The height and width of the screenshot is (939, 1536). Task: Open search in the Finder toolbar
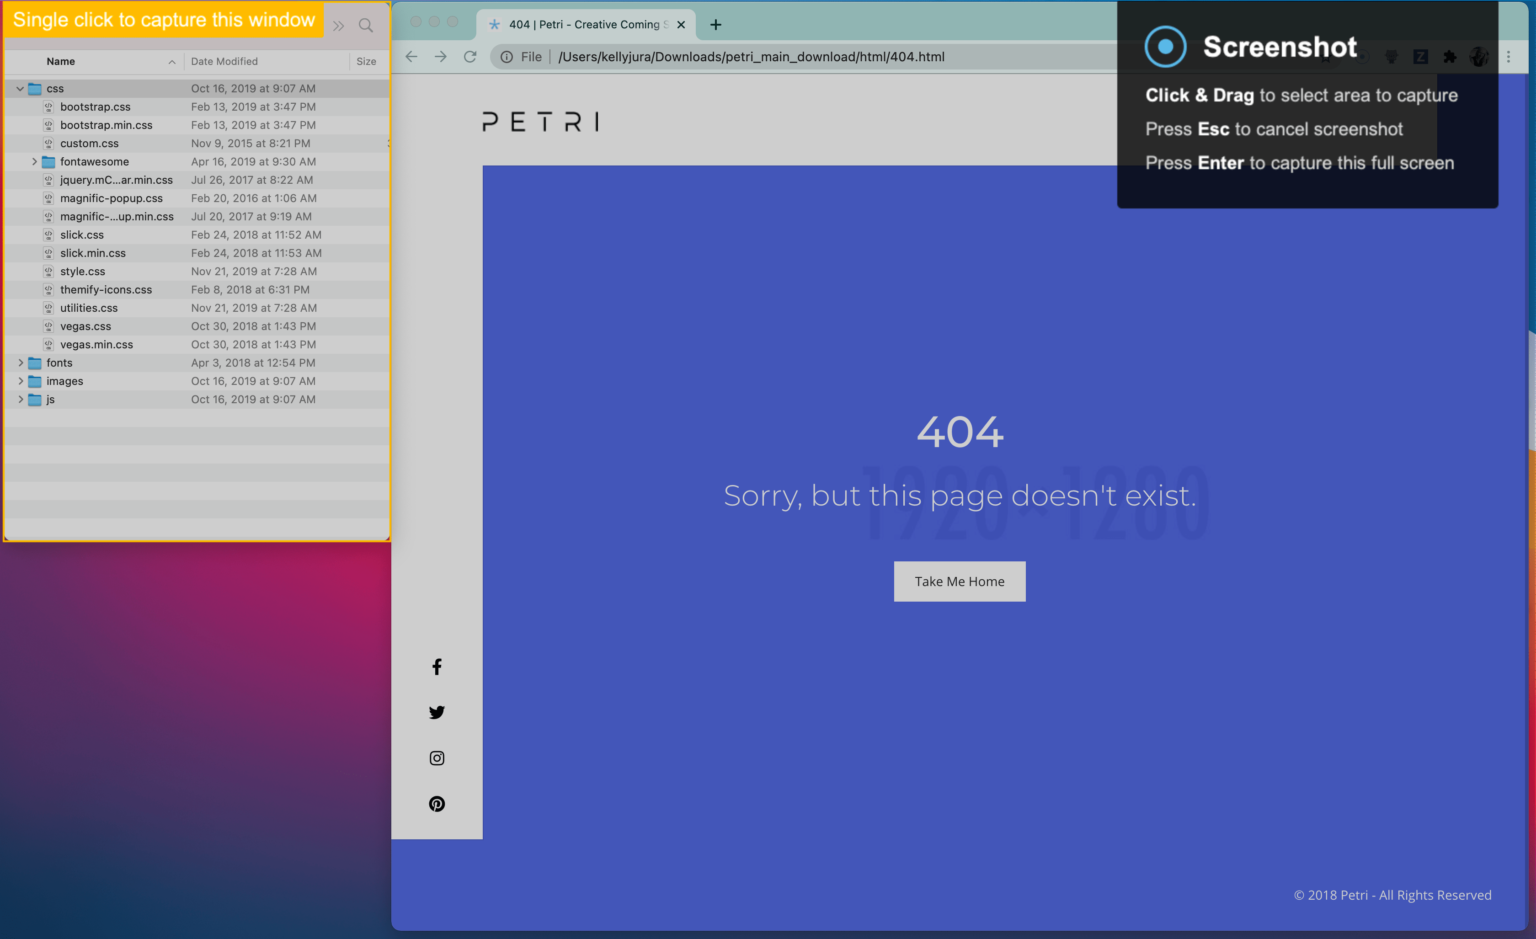[366, 25]
